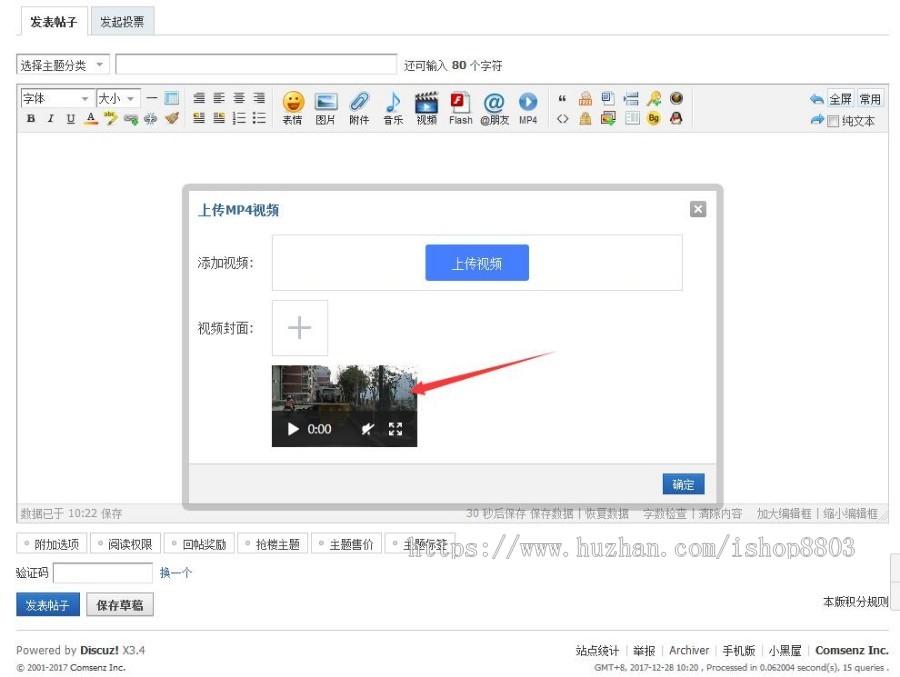This screenshot has width=900, height=677.
Task: Click the 上传视频 upload button
Action: (477, 262)
